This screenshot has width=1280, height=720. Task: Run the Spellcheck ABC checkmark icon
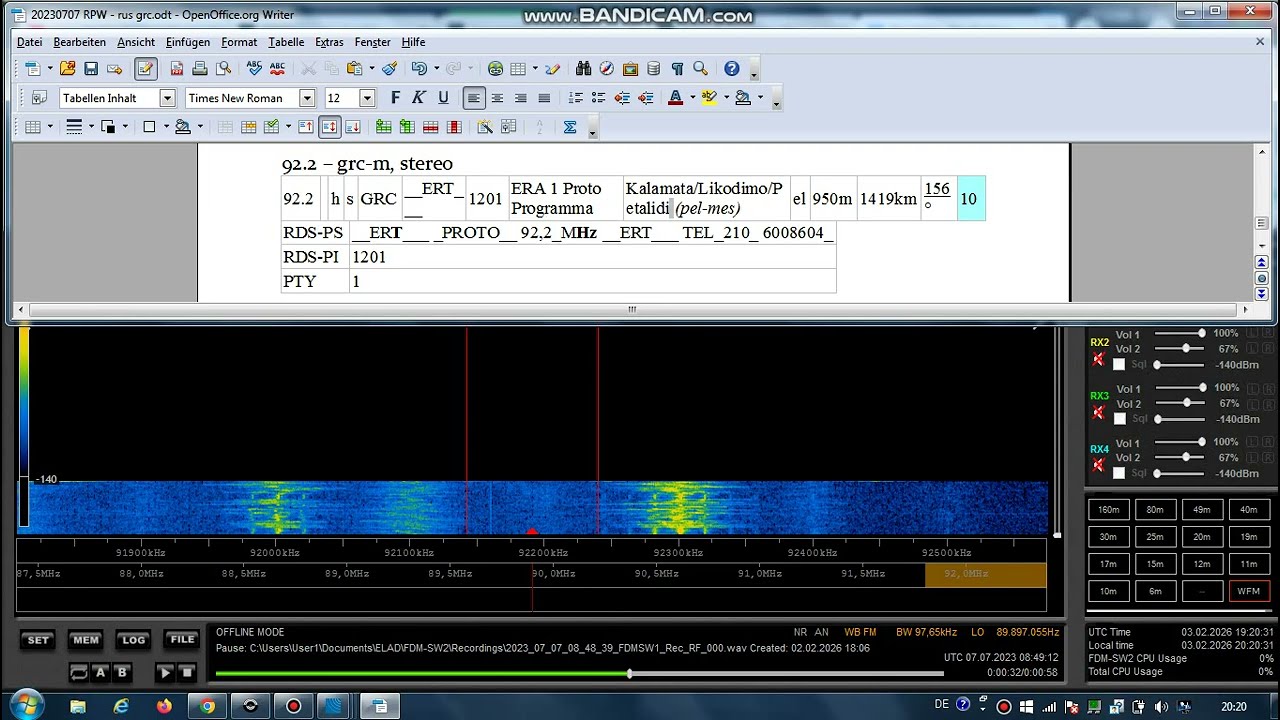[254, 69]
